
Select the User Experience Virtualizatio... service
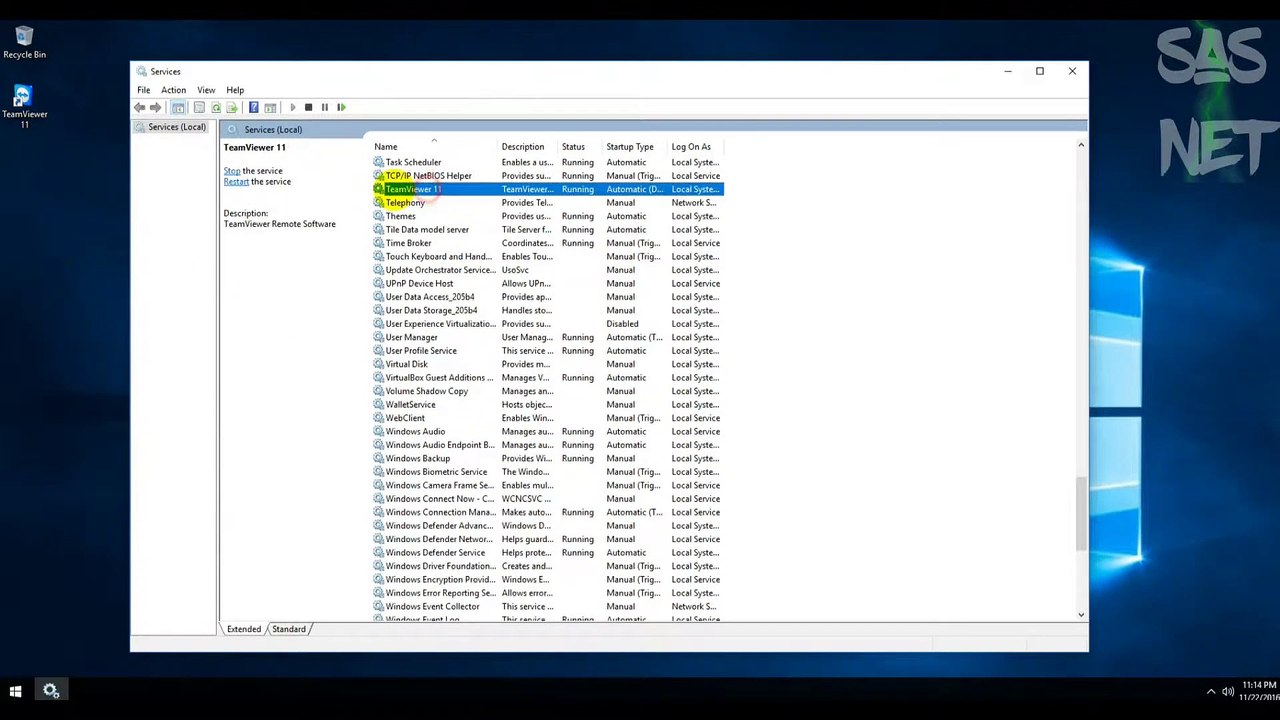pyautogui.click(x=441, y=324)
